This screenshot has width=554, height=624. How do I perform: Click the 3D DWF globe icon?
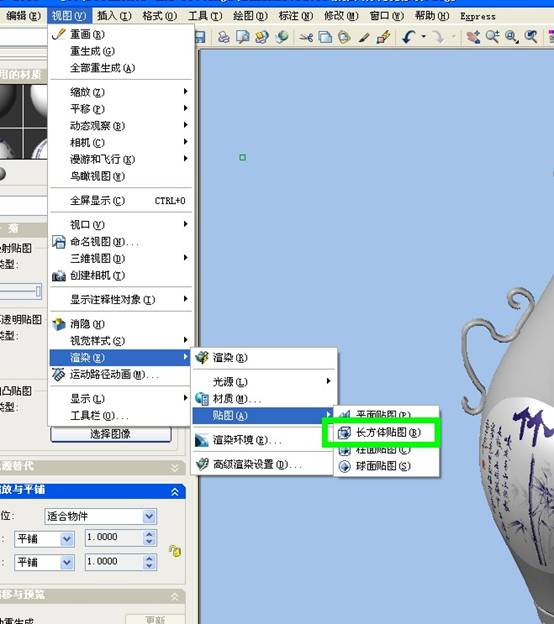coord(281,37)
